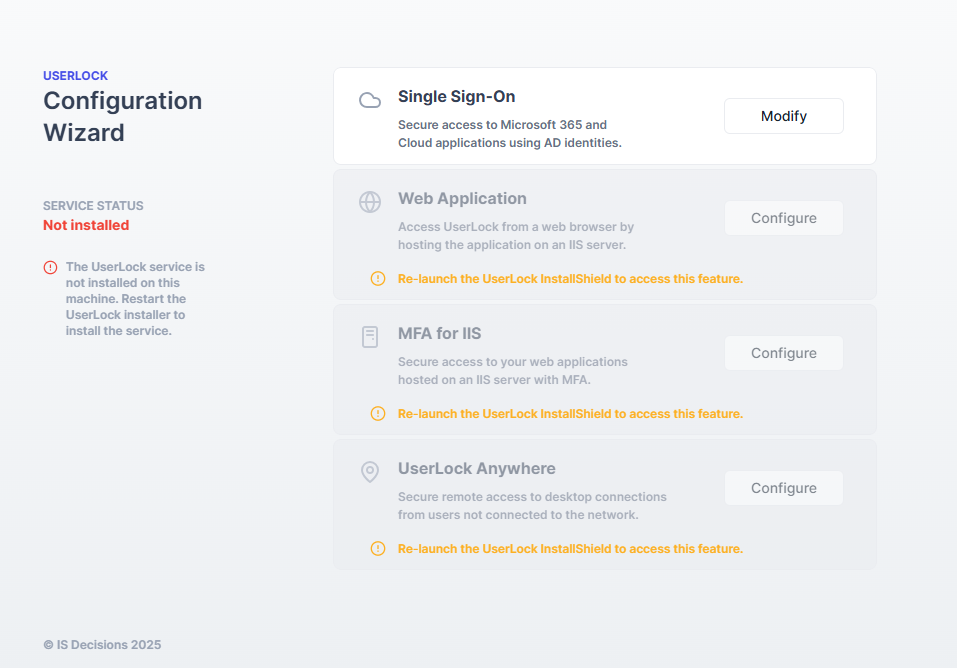Click the warning icon in the MFA for IIS card
The width and height of the screenshot is (957, 668).
coord(378,414)
